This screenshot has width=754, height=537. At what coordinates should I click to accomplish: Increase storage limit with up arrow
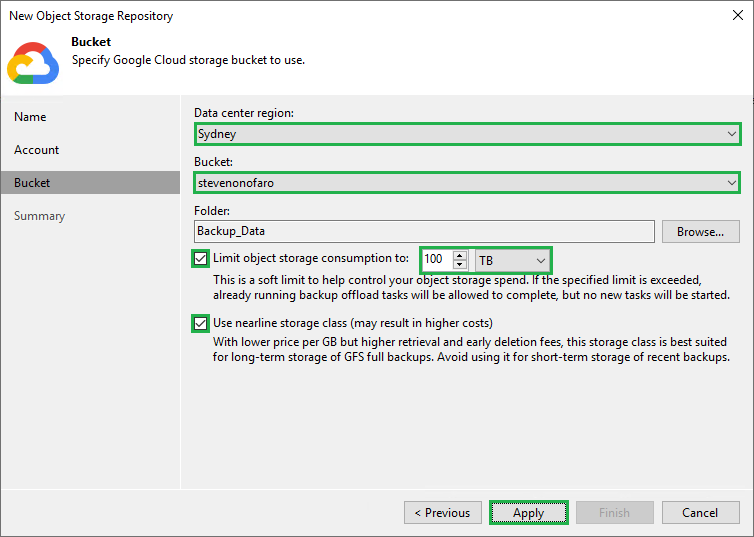(460, 255)
